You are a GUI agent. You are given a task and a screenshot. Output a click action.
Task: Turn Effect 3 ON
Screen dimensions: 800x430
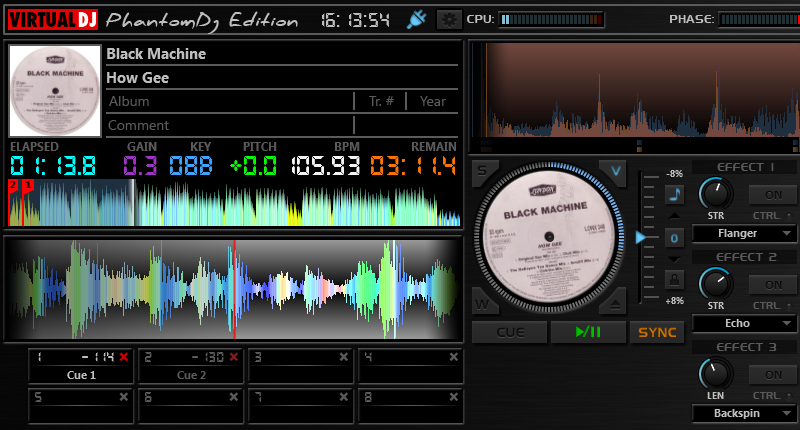[773, 375]
